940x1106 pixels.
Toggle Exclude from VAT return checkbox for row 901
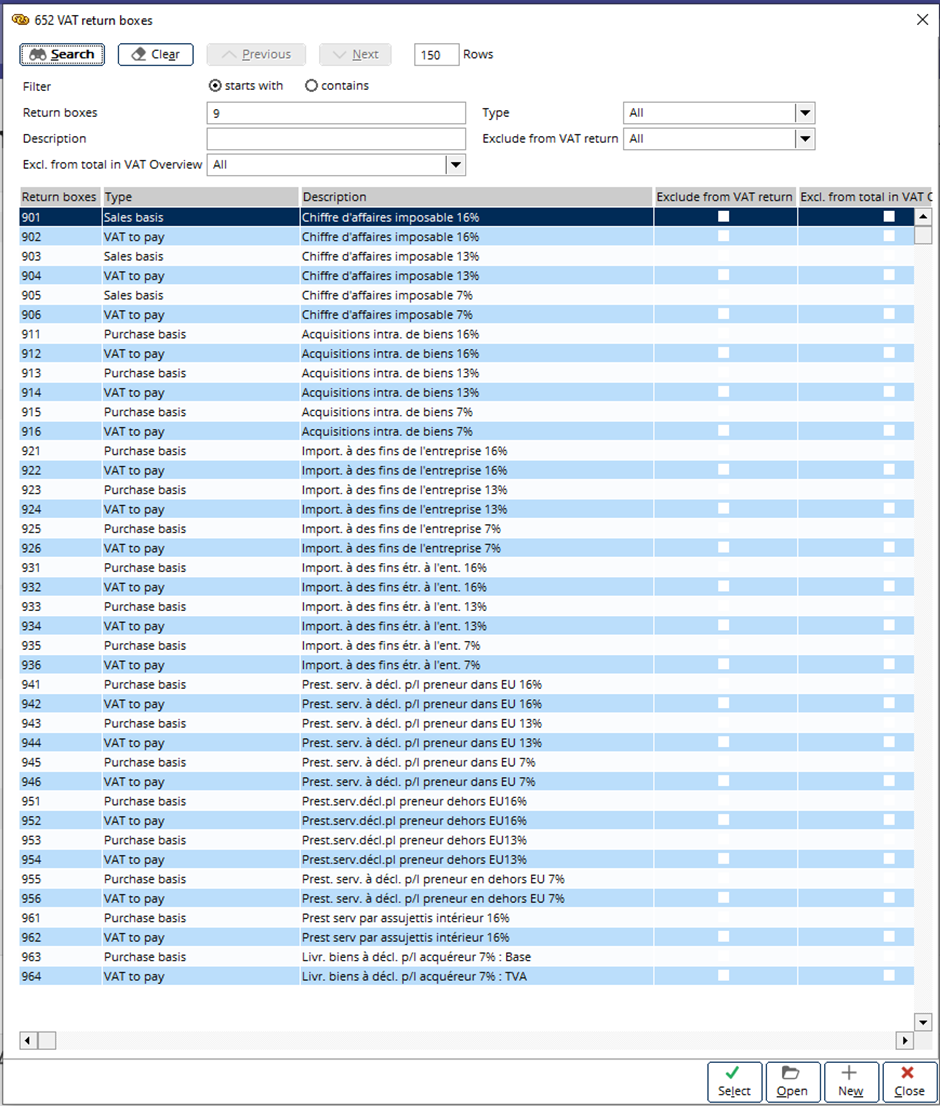click(x=724, y=217)
